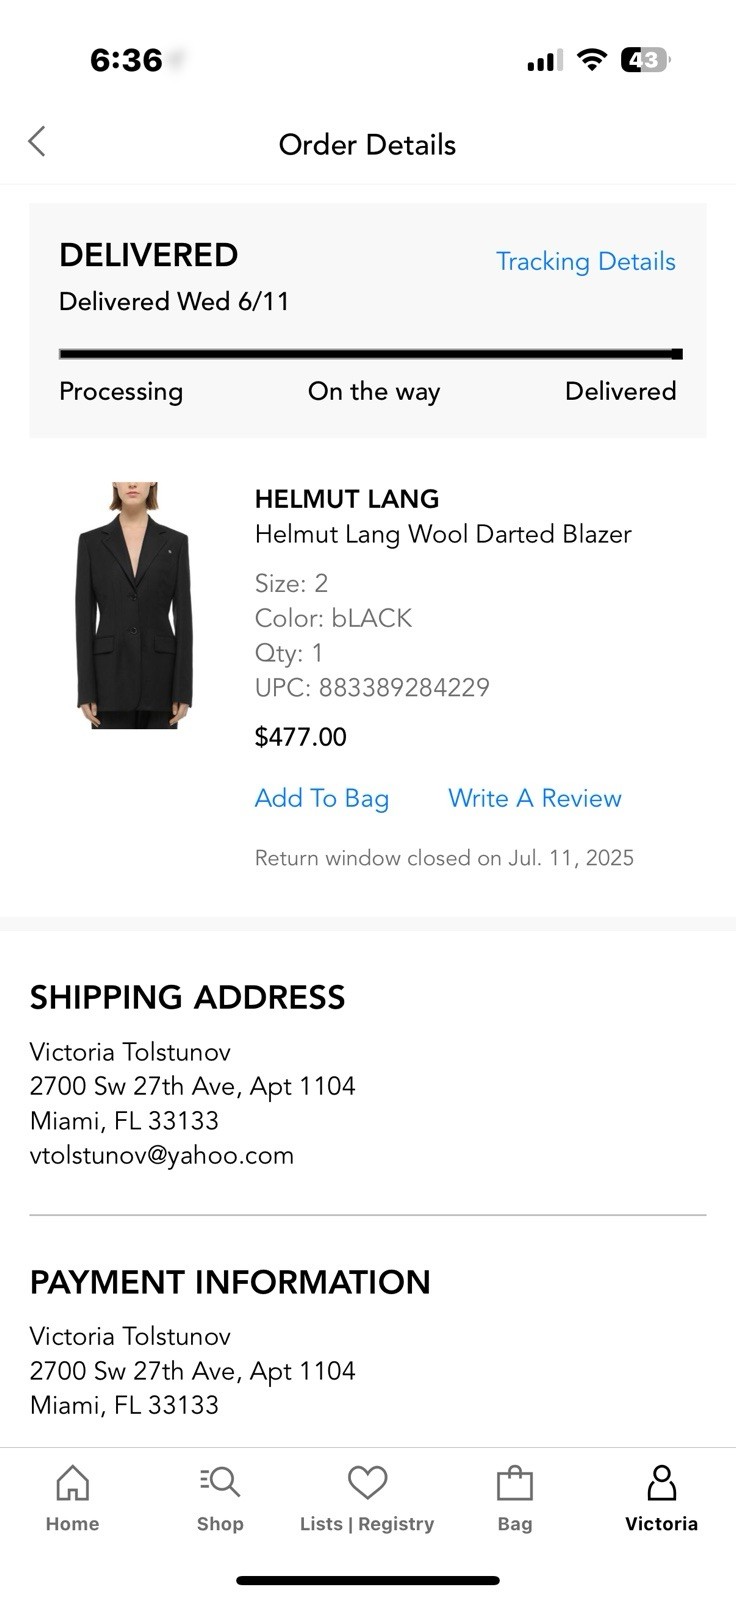Tap the 6:36 clock in status bar
Image resolution: width=736 pixels, height=1600 pixels.
tap(126, 60)
